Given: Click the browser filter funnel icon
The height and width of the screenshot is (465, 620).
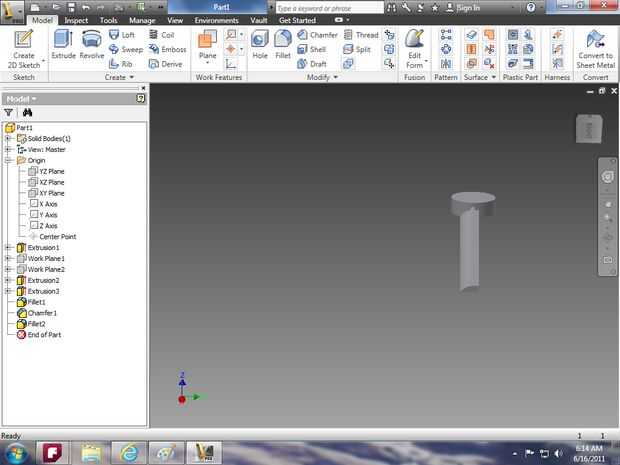Looking at the screenshot, I should click(8, 113).
